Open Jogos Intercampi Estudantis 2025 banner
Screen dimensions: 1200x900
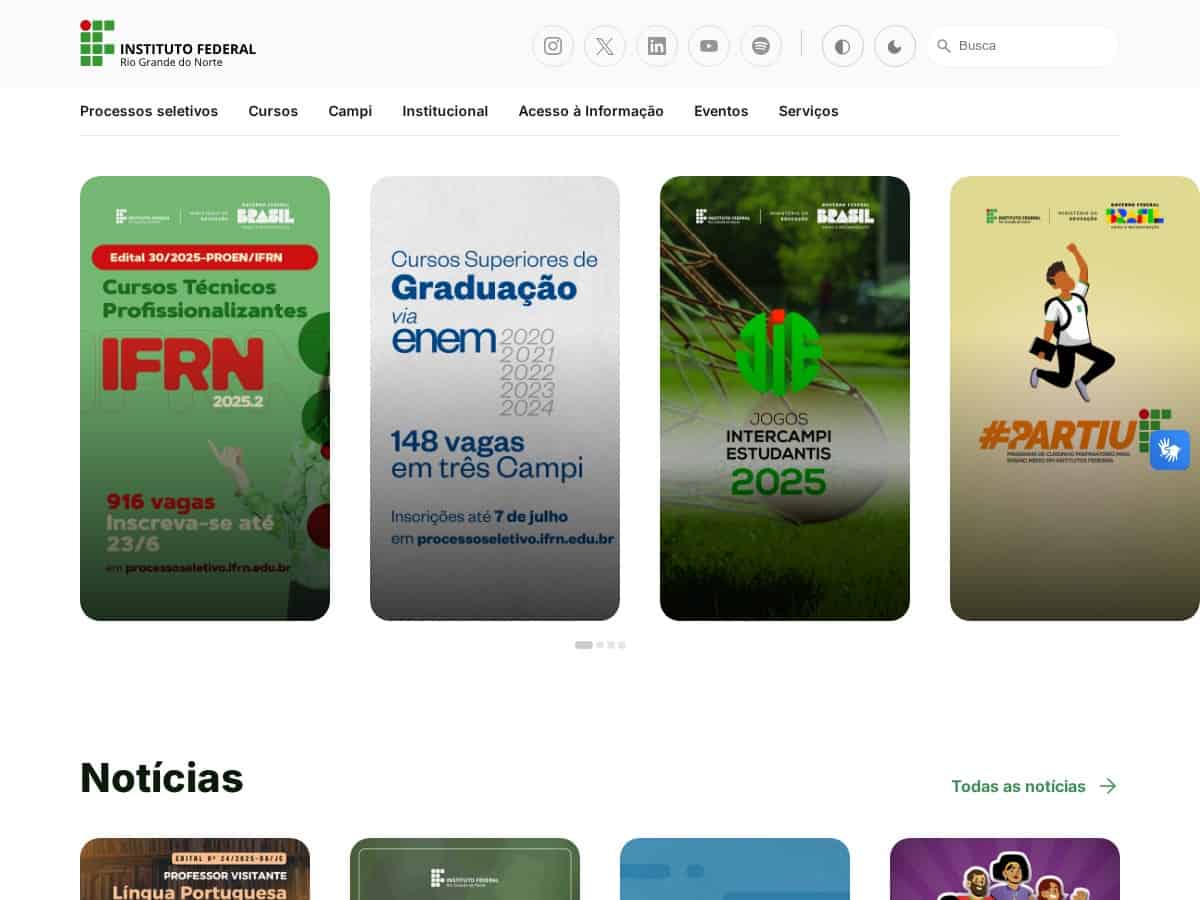pos(785,398)
